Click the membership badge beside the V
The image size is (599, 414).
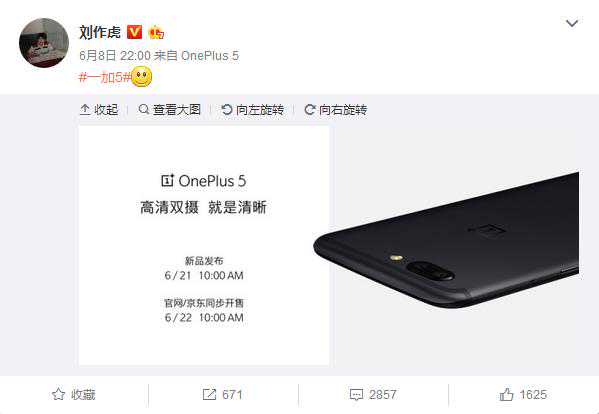(156, 33)
